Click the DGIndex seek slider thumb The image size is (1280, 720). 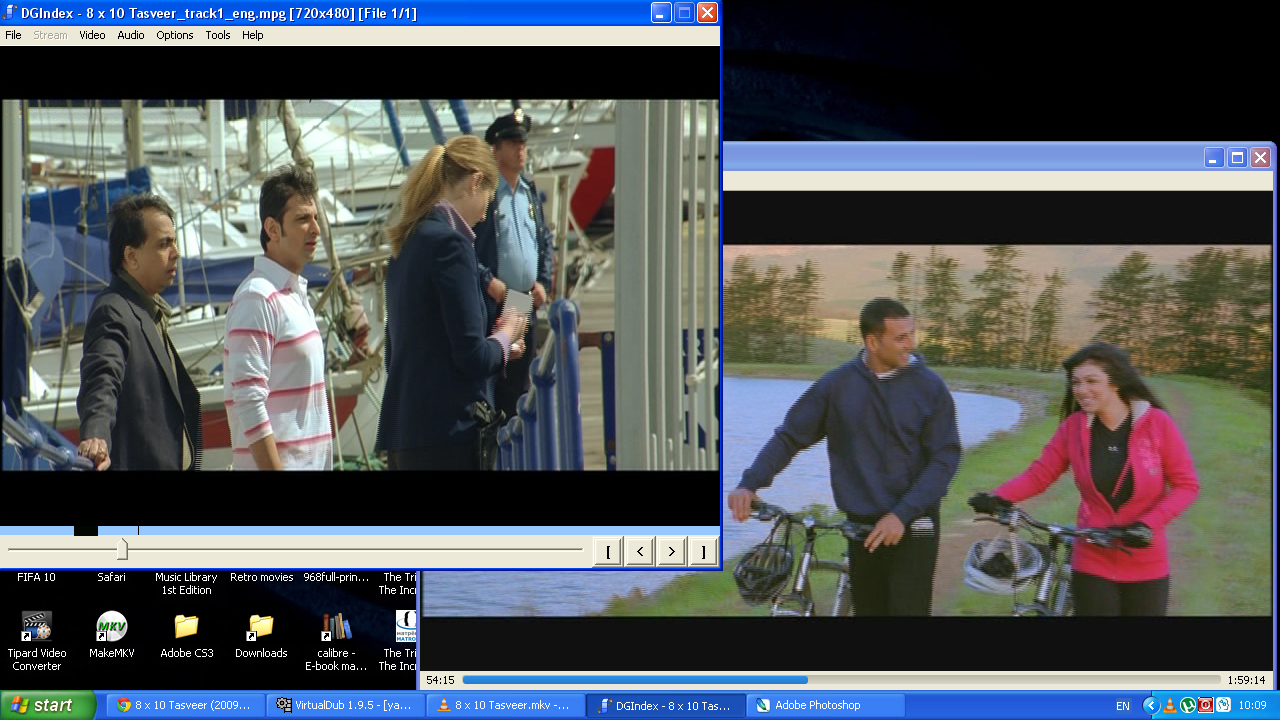[x=122, y=549]
